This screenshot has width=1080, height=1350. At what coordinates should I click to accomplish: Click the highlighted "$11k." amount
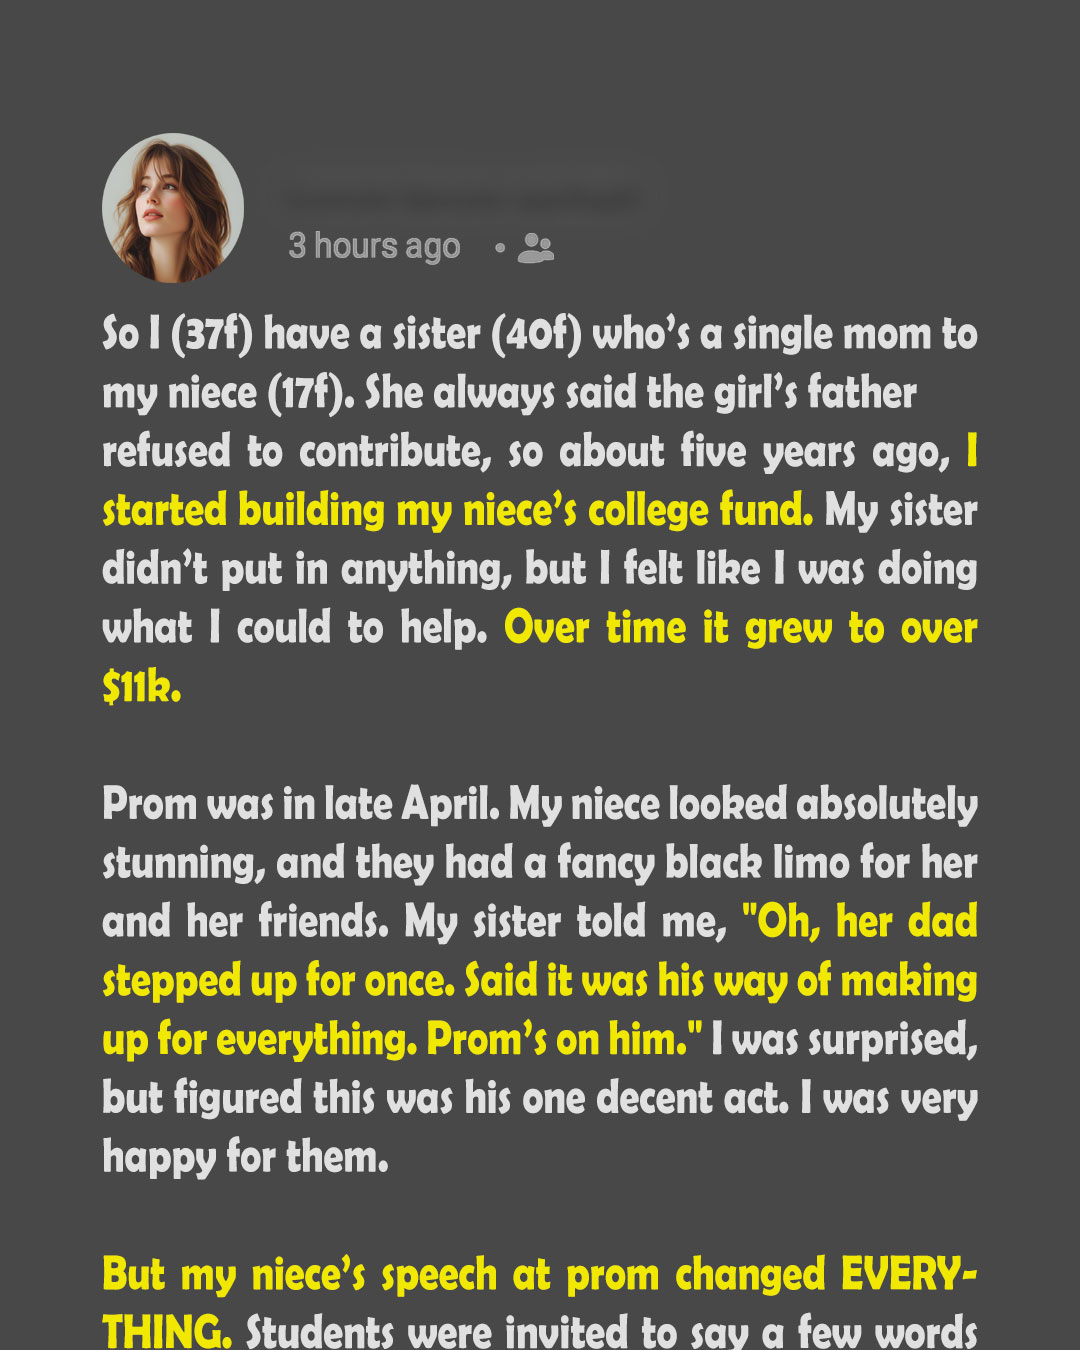(x=142, y=686)
